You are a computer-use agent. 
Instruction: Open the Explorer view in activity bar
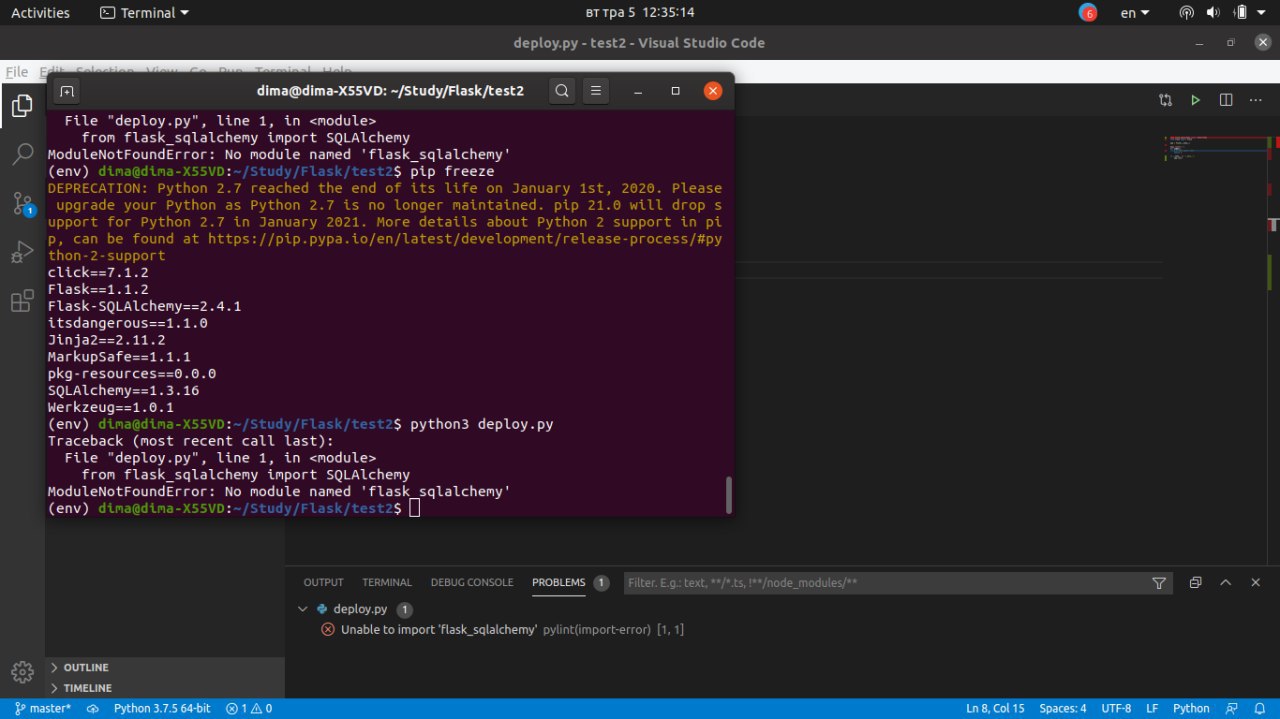pos(22,106)
